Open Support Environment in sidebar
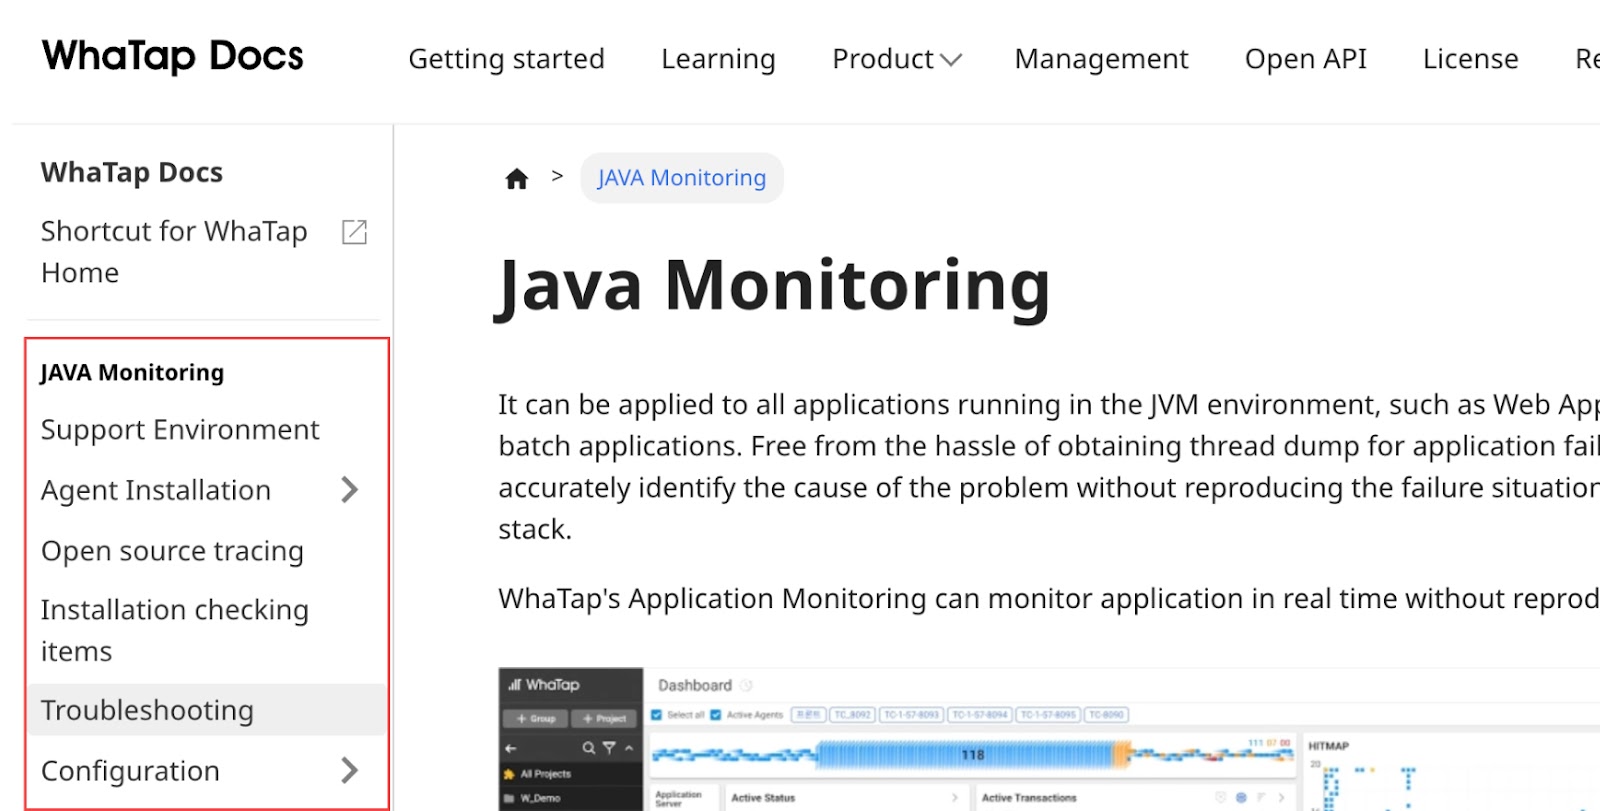 tap(180, 430)
